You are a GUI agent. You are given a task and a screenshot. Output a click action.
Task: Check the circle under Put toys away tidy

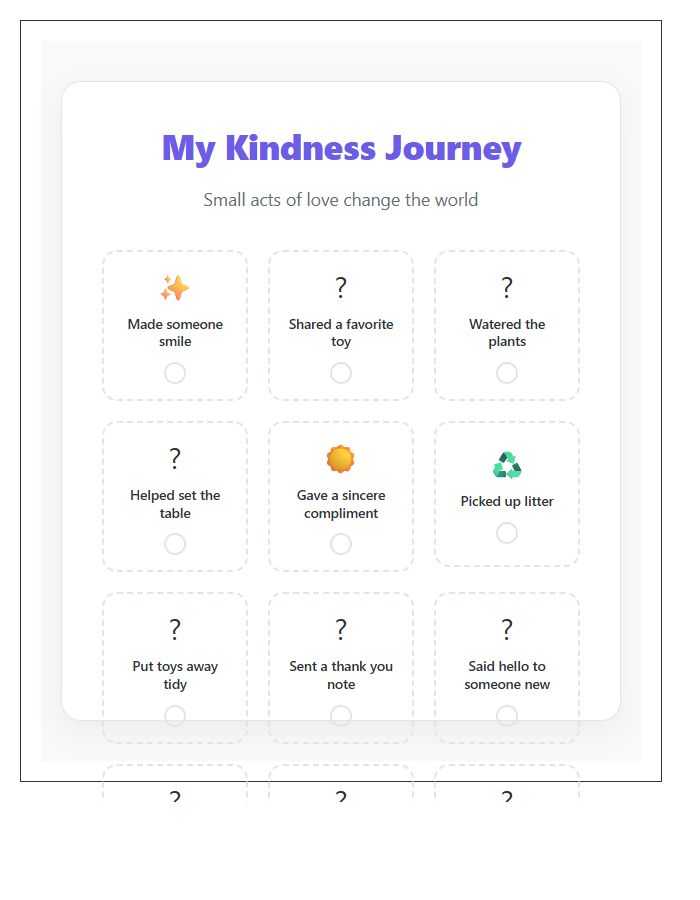pos(175,716)
